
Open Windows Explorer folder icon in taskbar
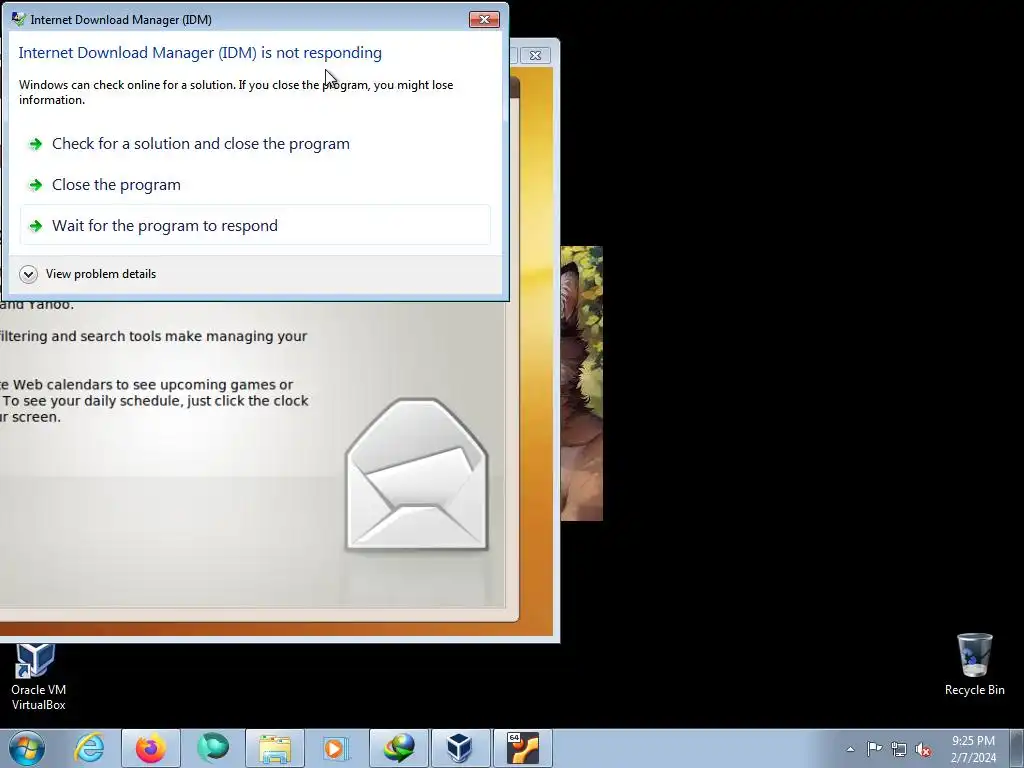275,748
